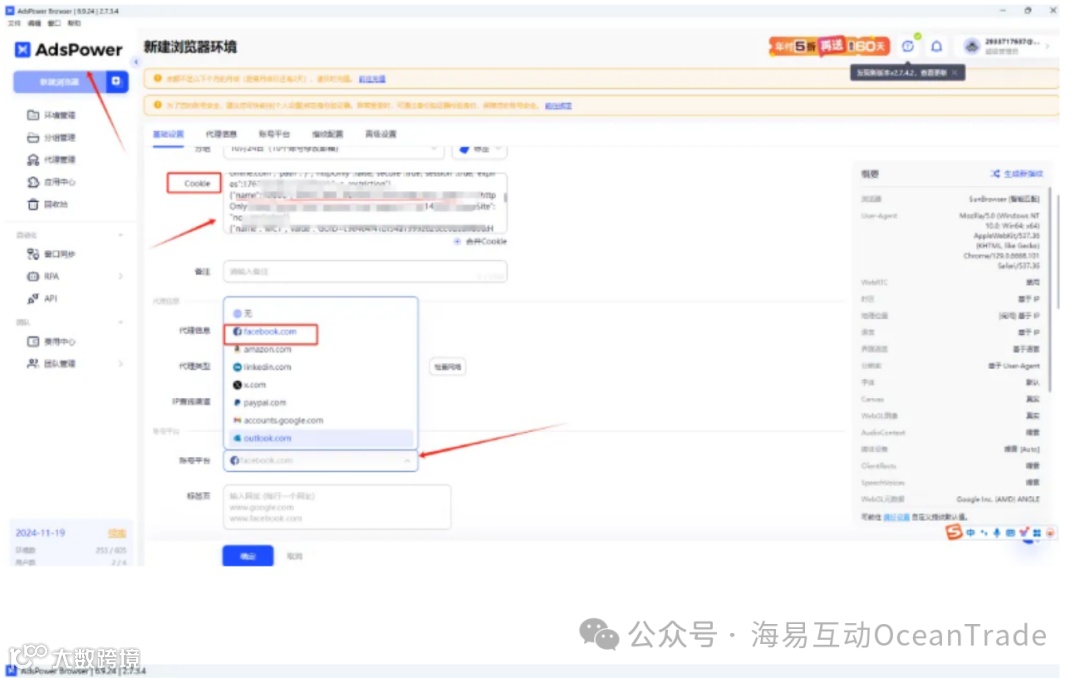
Task: Open the group selection dropdown above Cookie
Action: [333, 149]
